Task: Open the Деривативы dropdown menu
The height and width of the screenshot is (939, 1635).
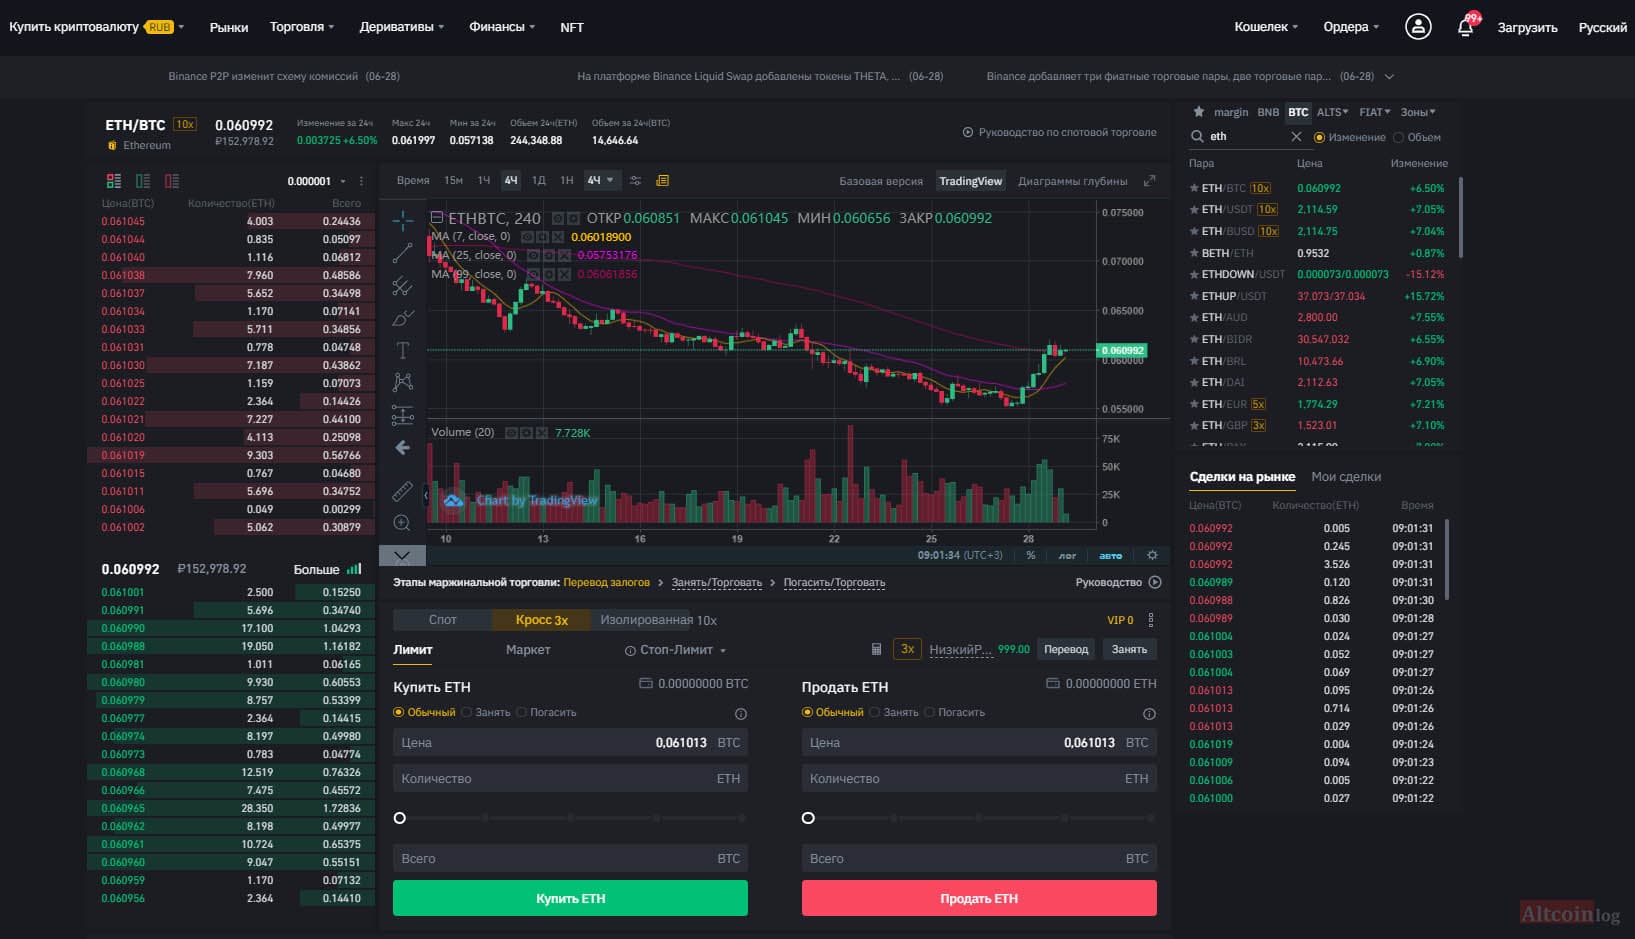Action: [x=402, y=27]
